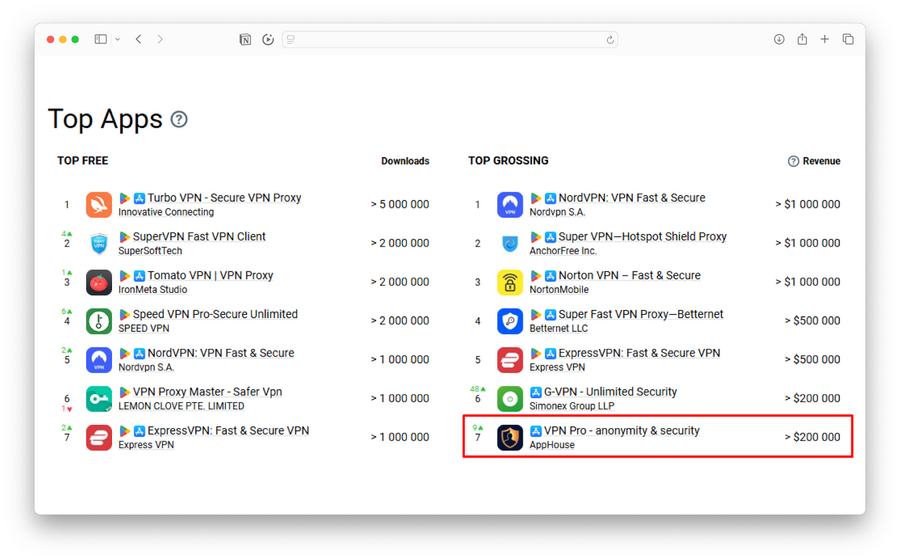
Task: Open the Share menu icon
Action: (x=802, y=39)
